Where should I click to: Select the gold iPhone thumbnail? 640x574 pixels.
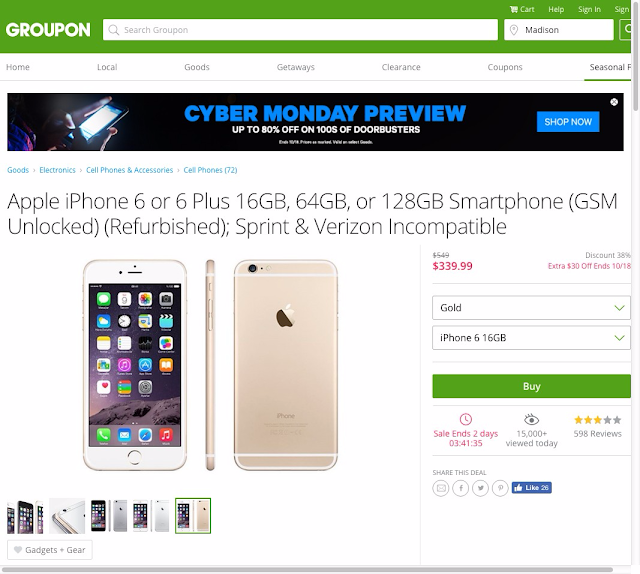coord(193,516)
